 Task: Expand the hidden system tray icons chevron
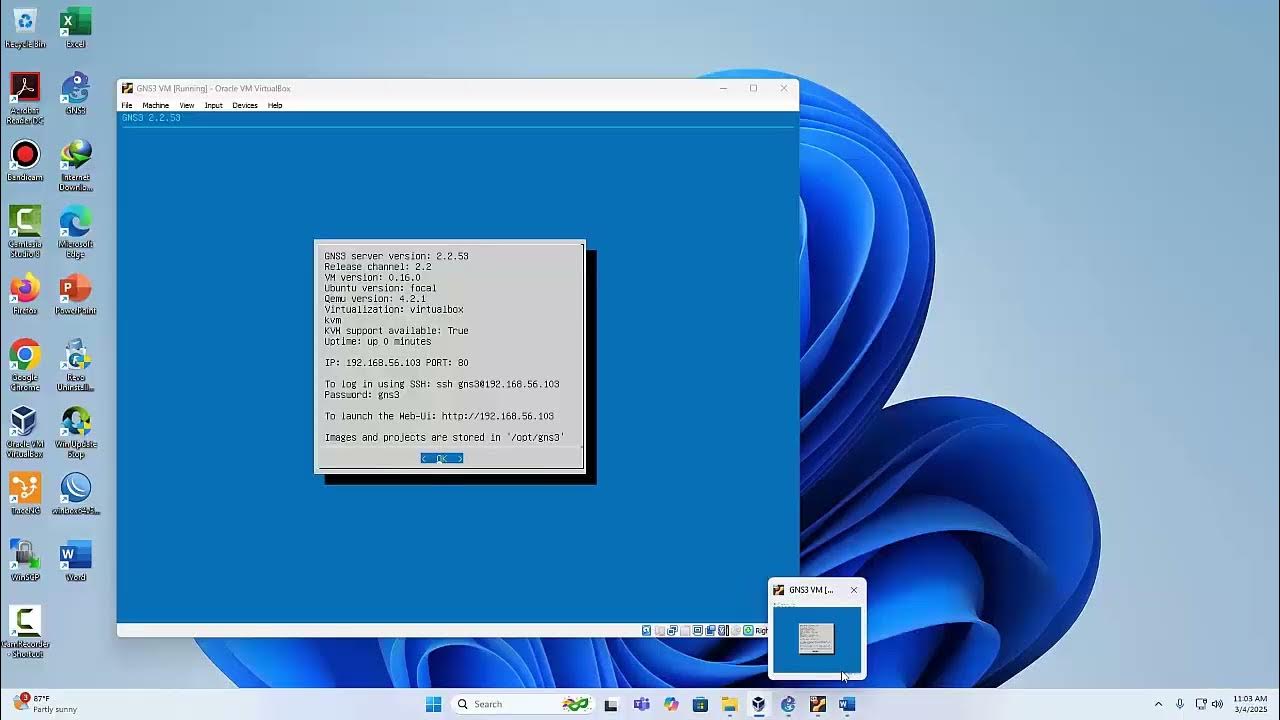(1158, 704)
